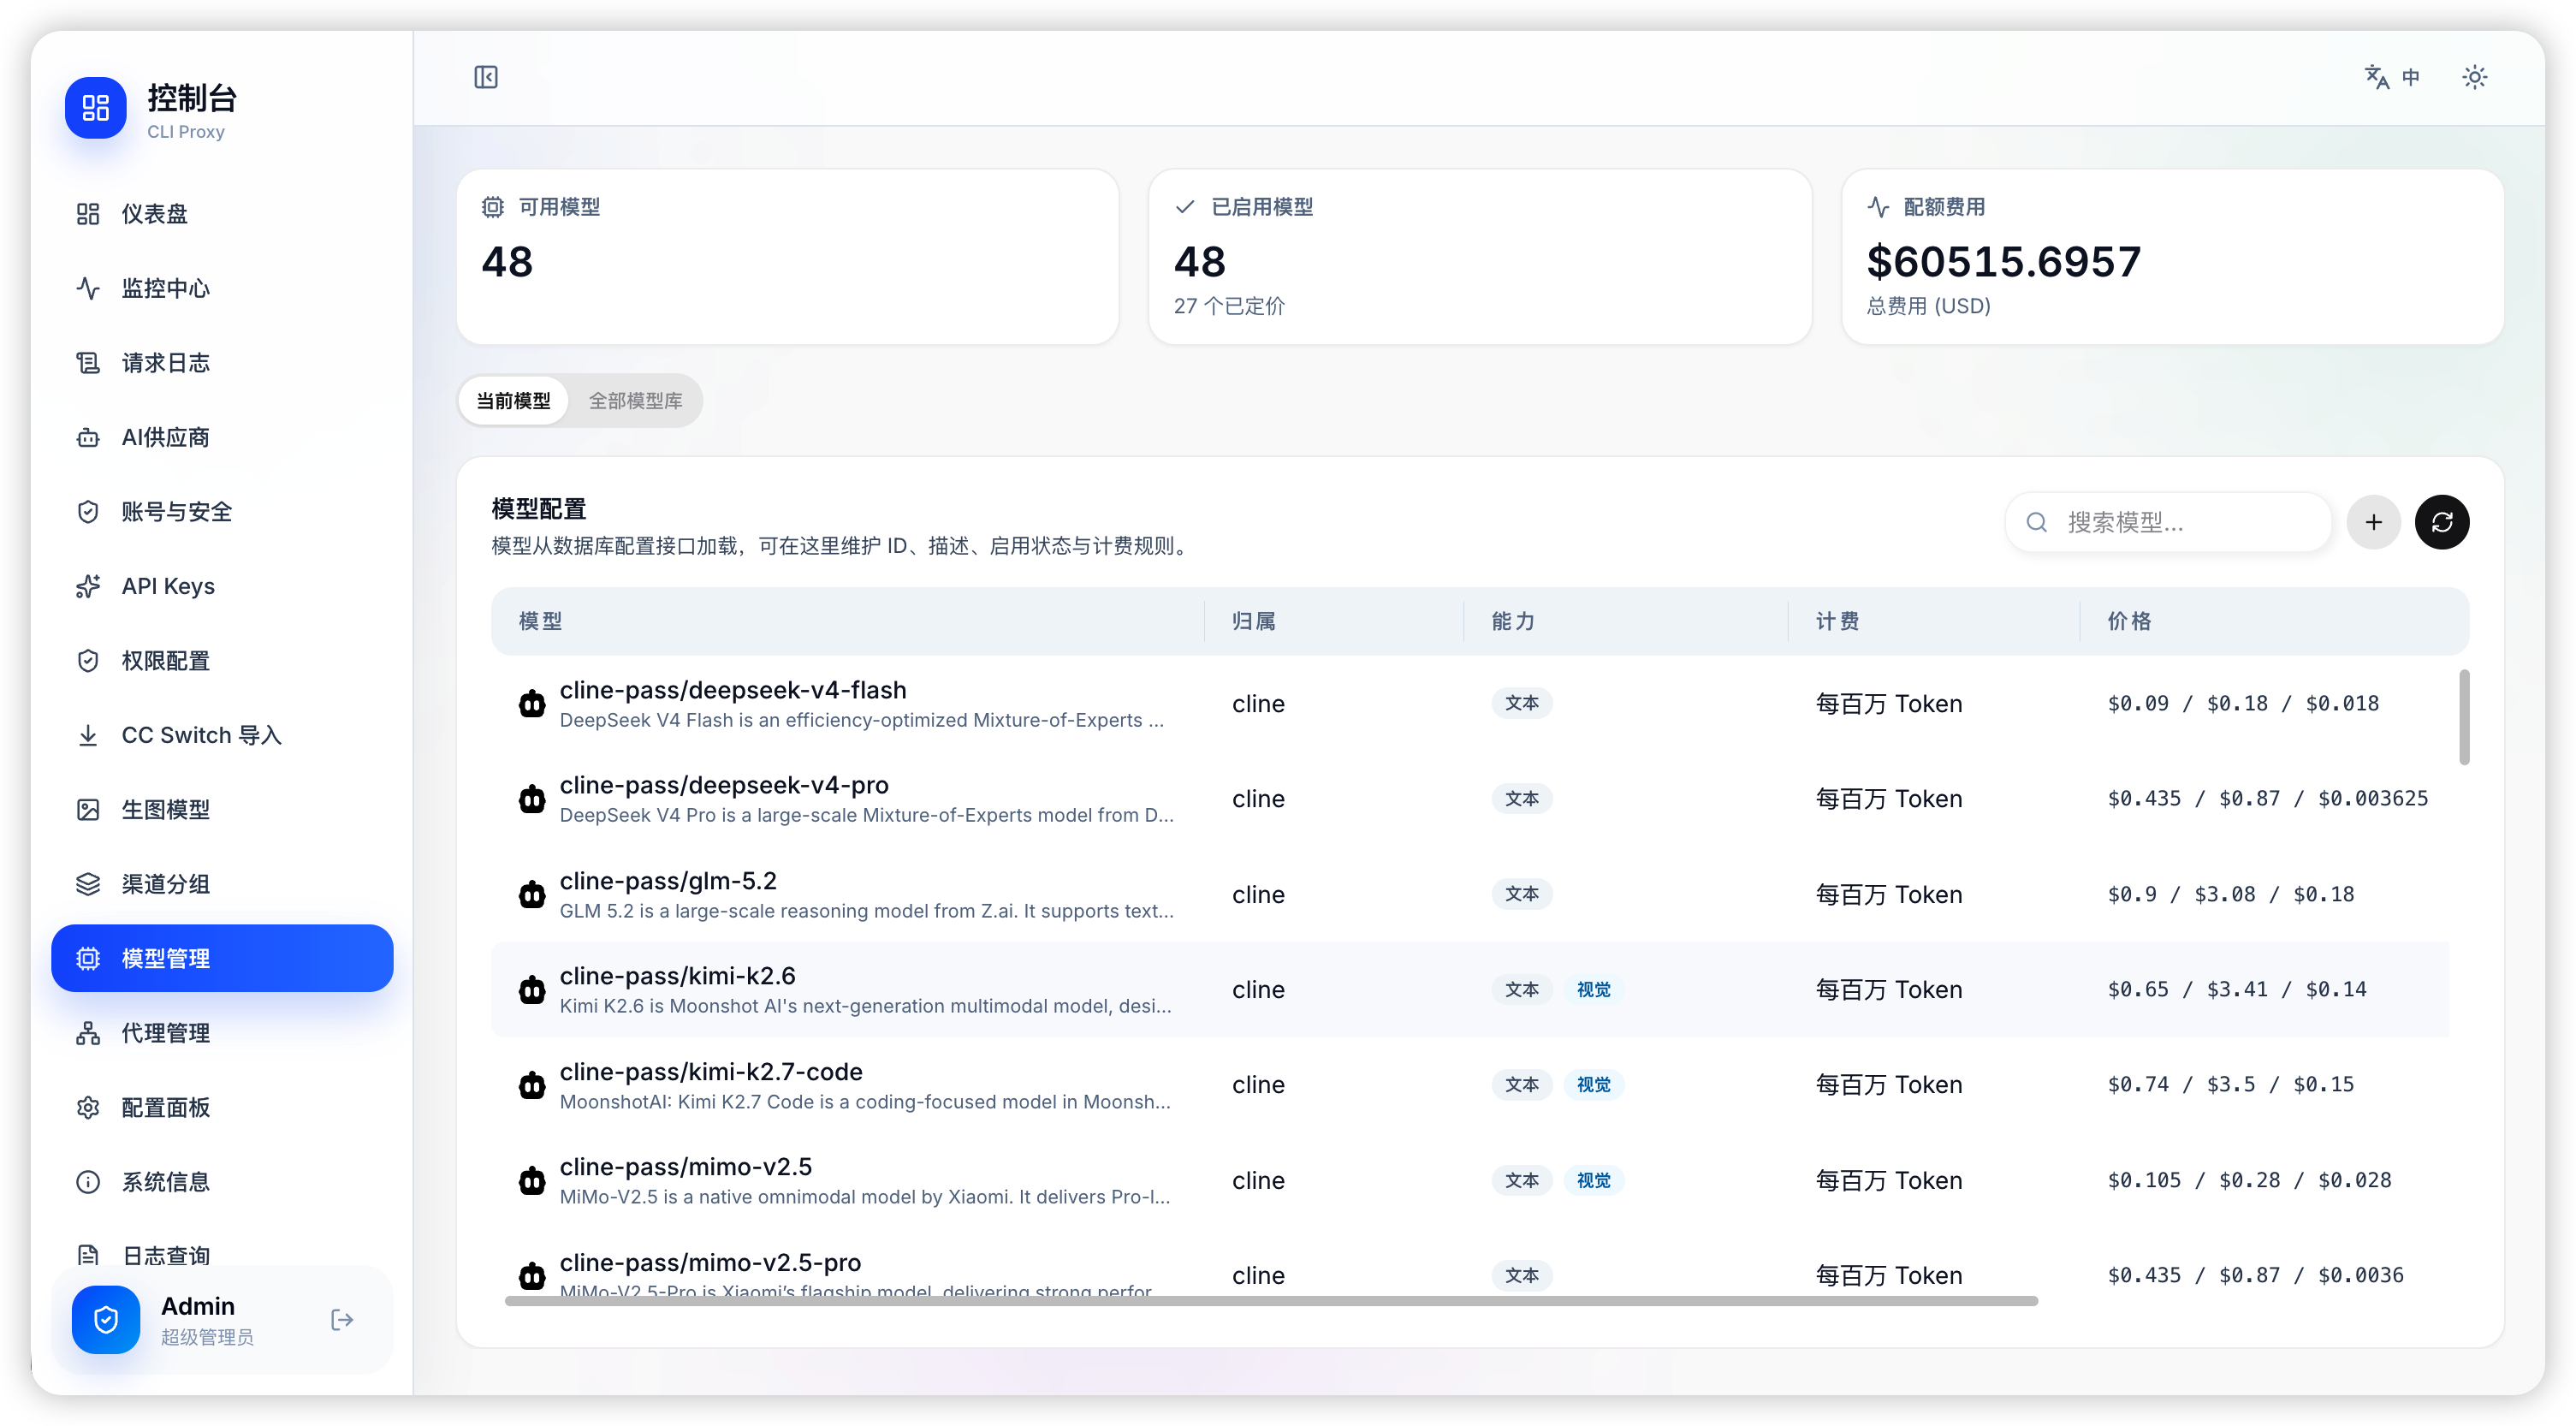Viewport: 2576px width, 1426px height.
Task: Open 系统信息 in sidebar
Action: [222, 1182]
